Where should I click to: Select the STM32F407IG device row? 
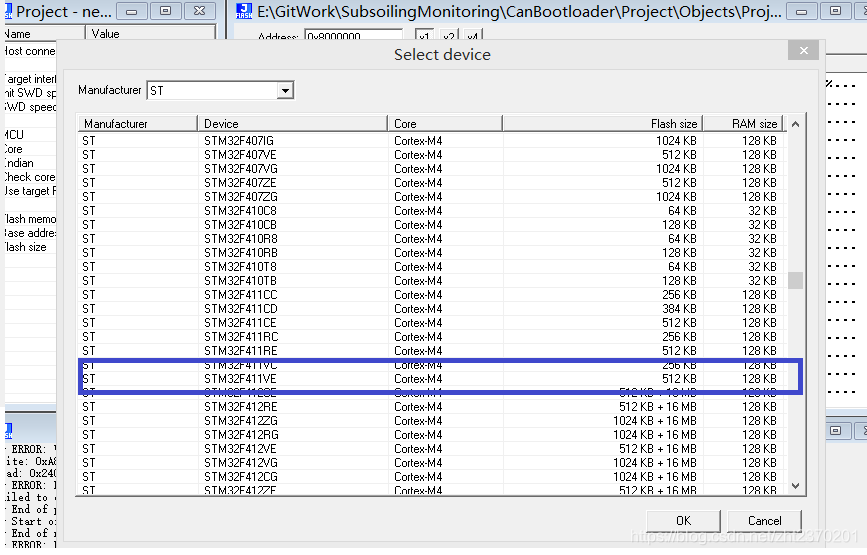[x=431, y=140]
